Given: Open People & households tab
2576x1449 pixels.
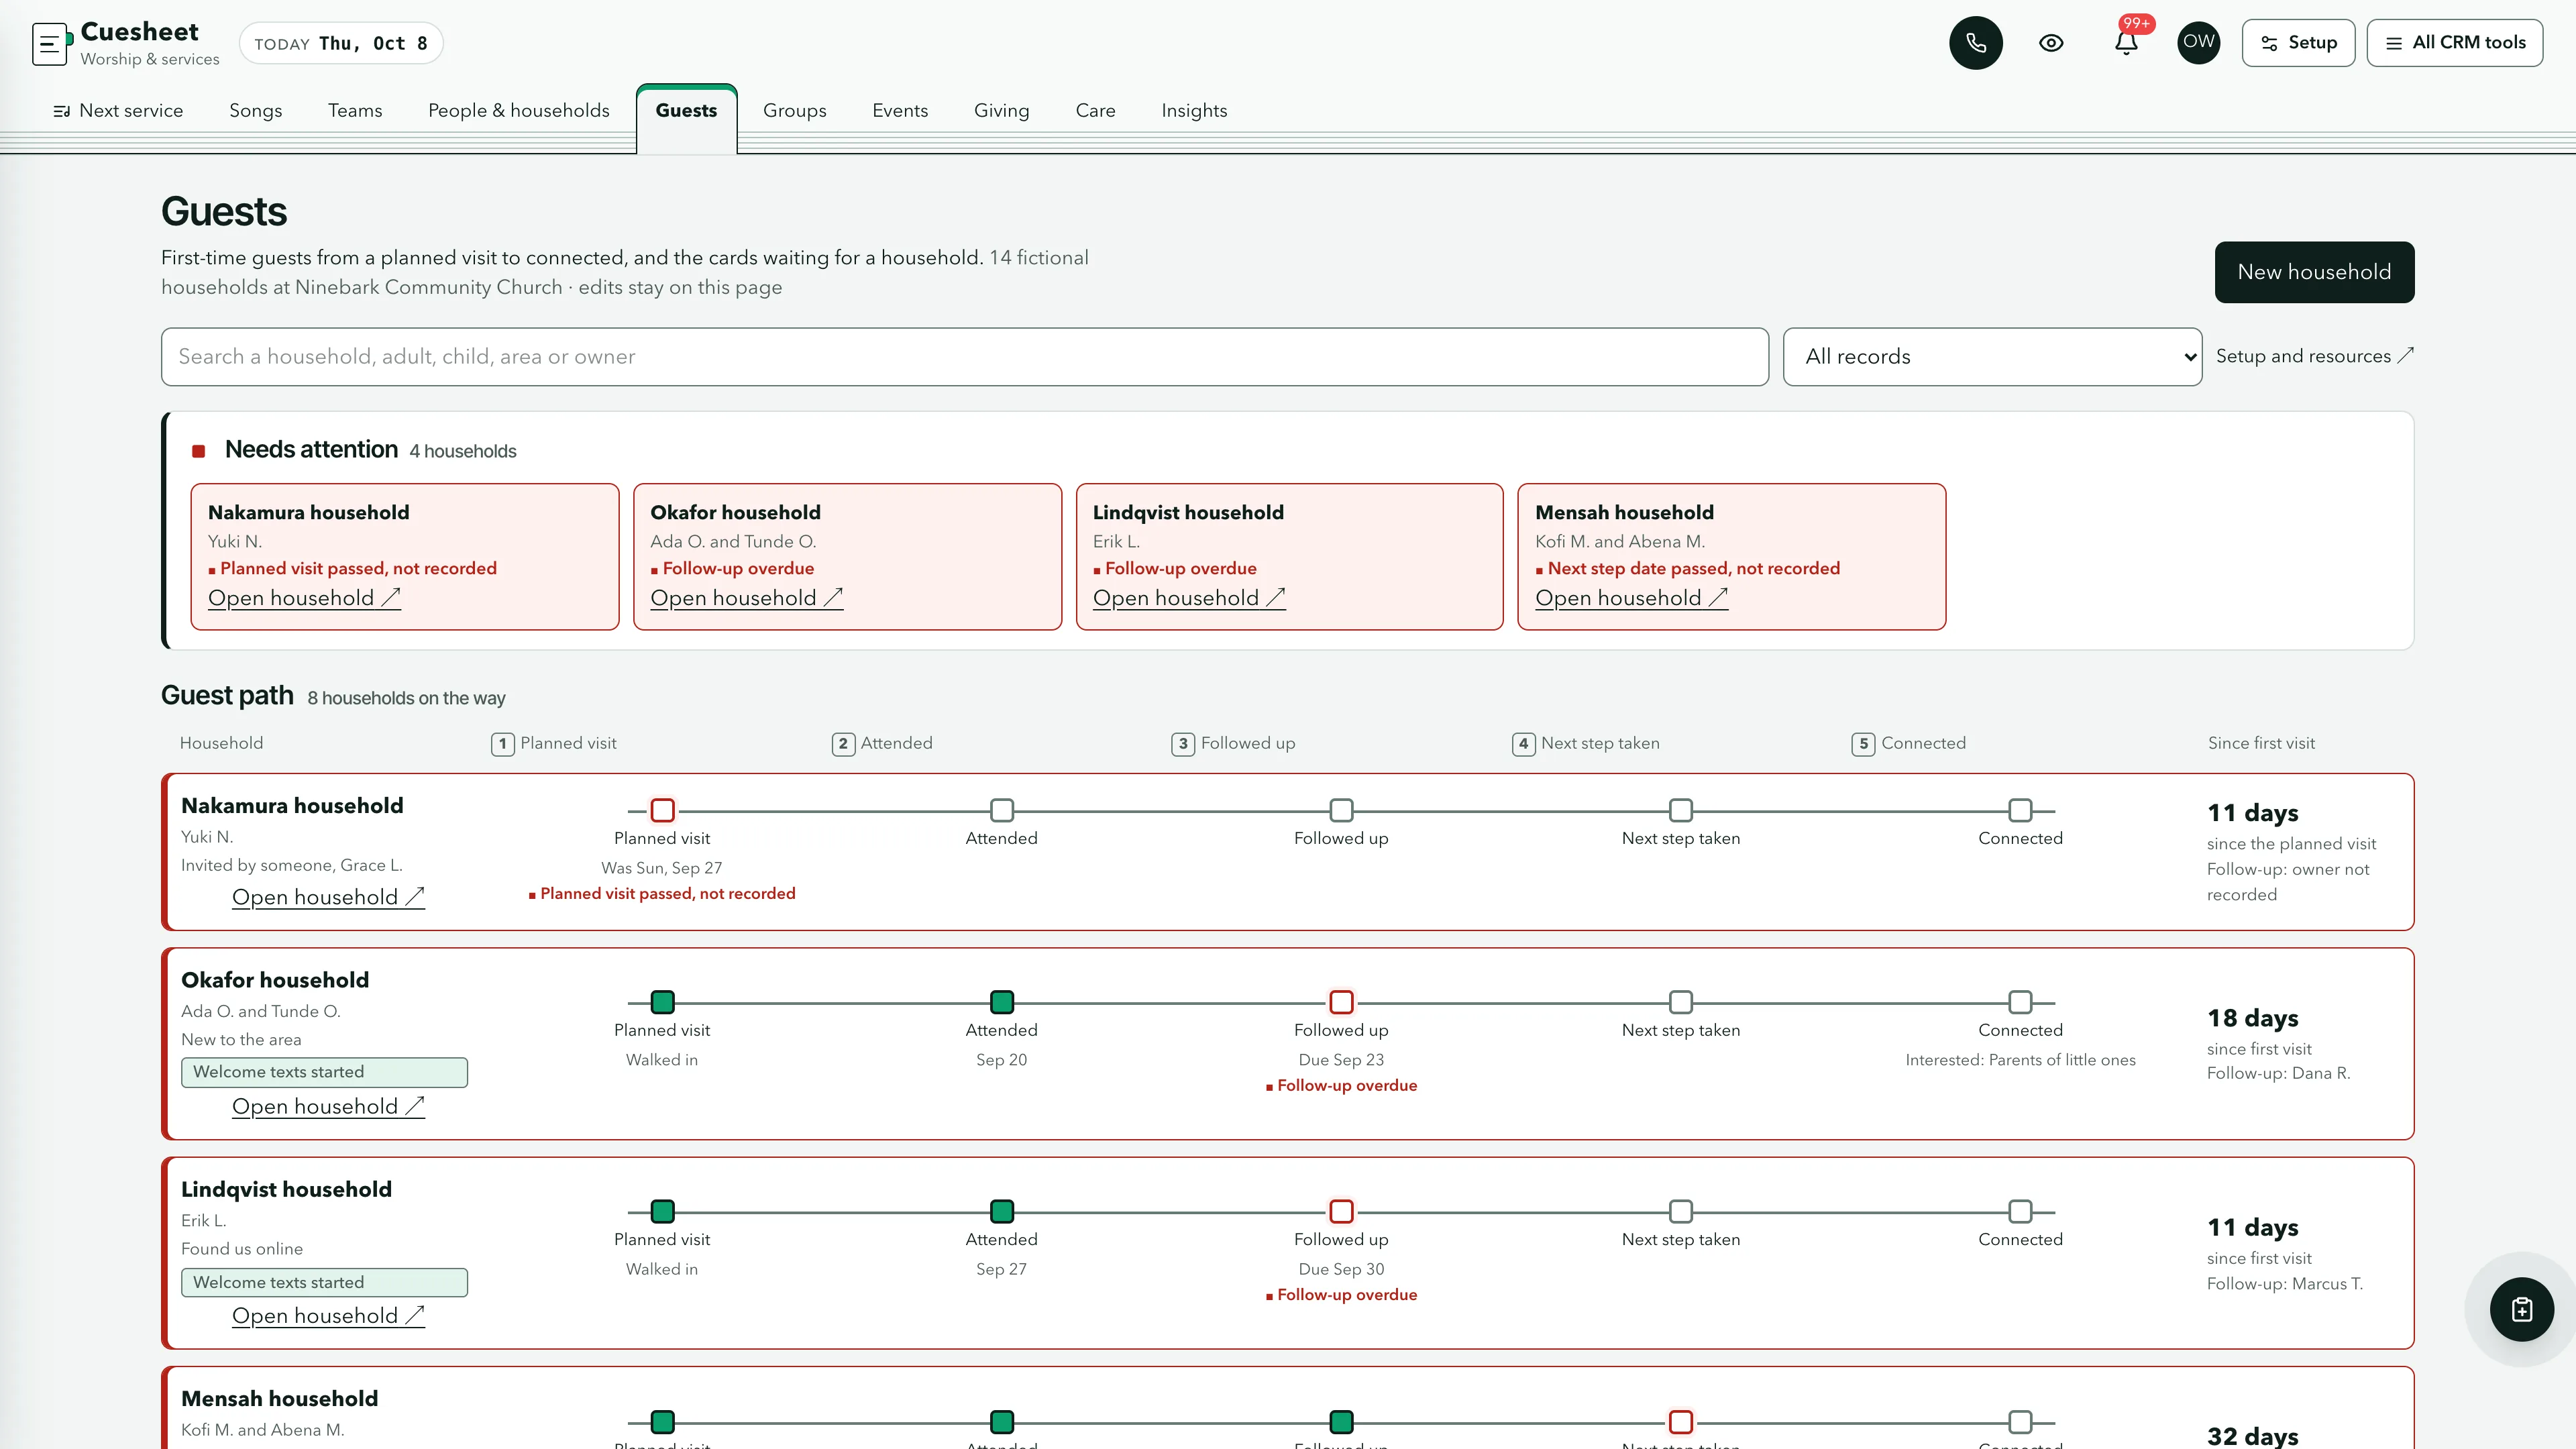Looking at the screenshot, I should pyautogui.click(x=518, y=111).
